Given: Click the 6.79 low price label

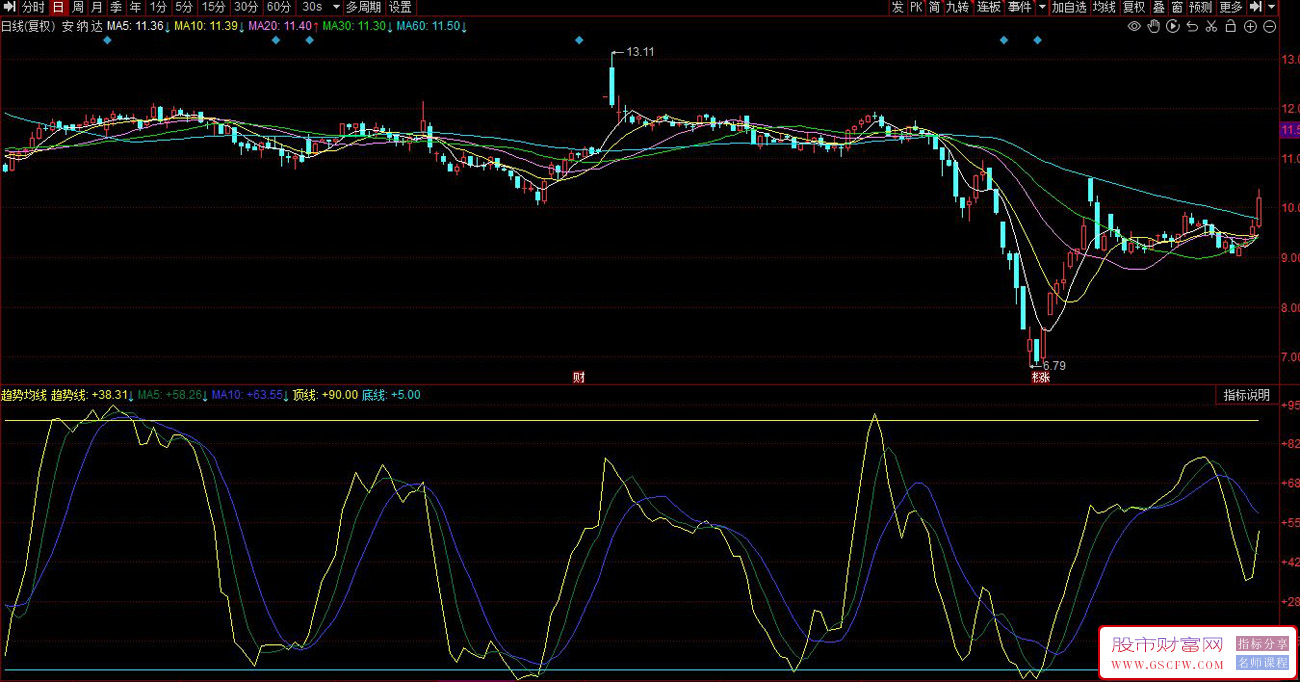Looking at the screenshot, I should pyautogui.click(x=1054, y=366).
